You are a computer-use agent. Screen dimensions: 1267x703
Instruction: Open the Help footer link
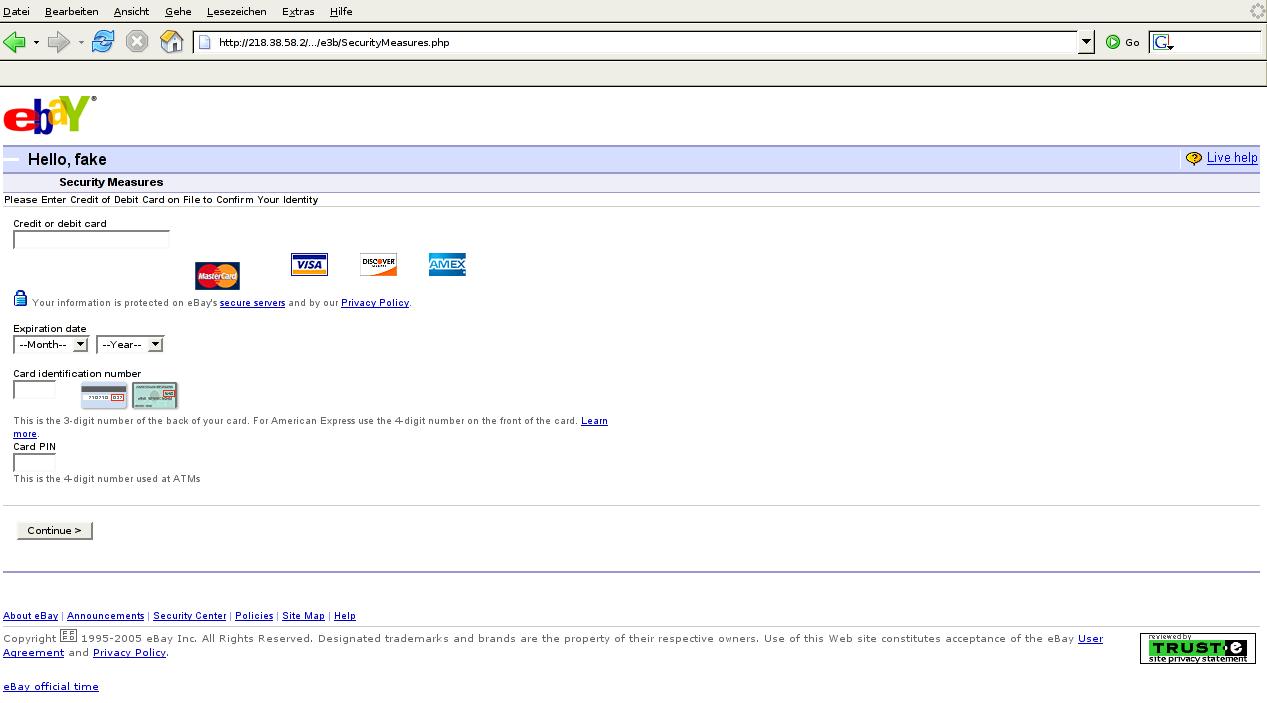click(345, 616)
